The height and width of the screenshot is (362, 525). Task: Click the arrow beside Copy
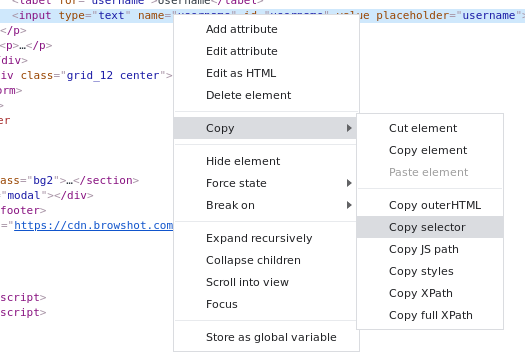pos(349,128)
